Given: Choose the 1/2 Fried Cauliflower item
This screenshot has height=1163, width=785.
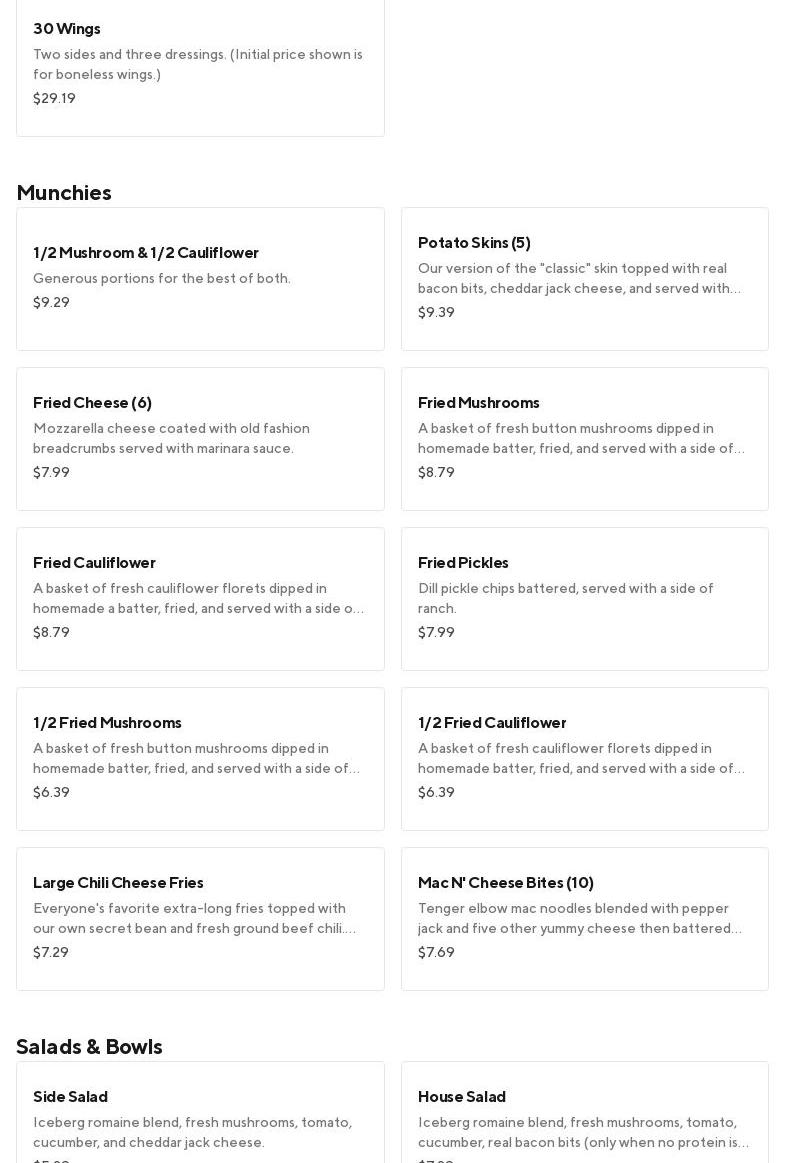Looking at the screenshot, I should (x=584, y=758).
